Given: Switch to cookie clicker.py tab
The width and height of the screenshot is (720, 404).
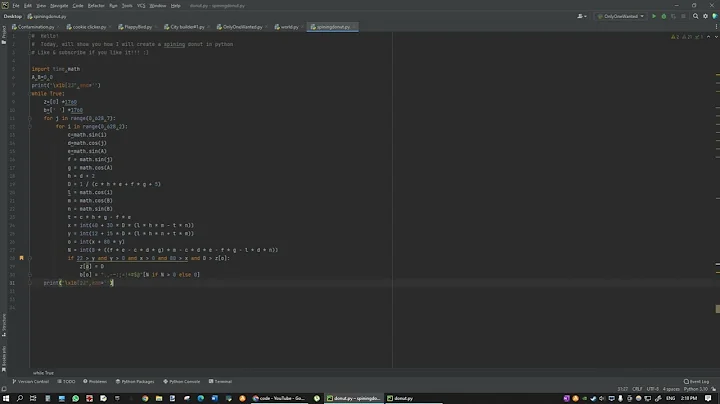Looking at the screenshot, I should point(89,27).
